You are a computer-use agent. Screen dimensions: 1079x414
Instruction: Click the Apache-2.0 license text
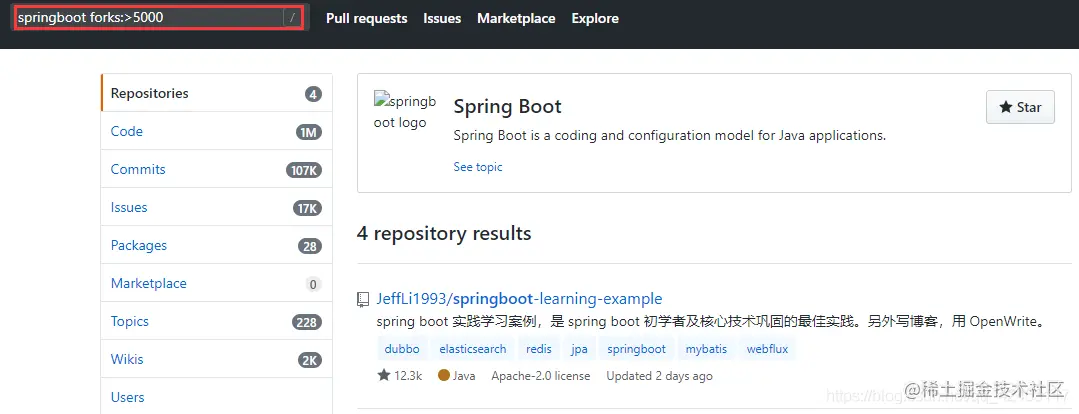click(541, 375)
